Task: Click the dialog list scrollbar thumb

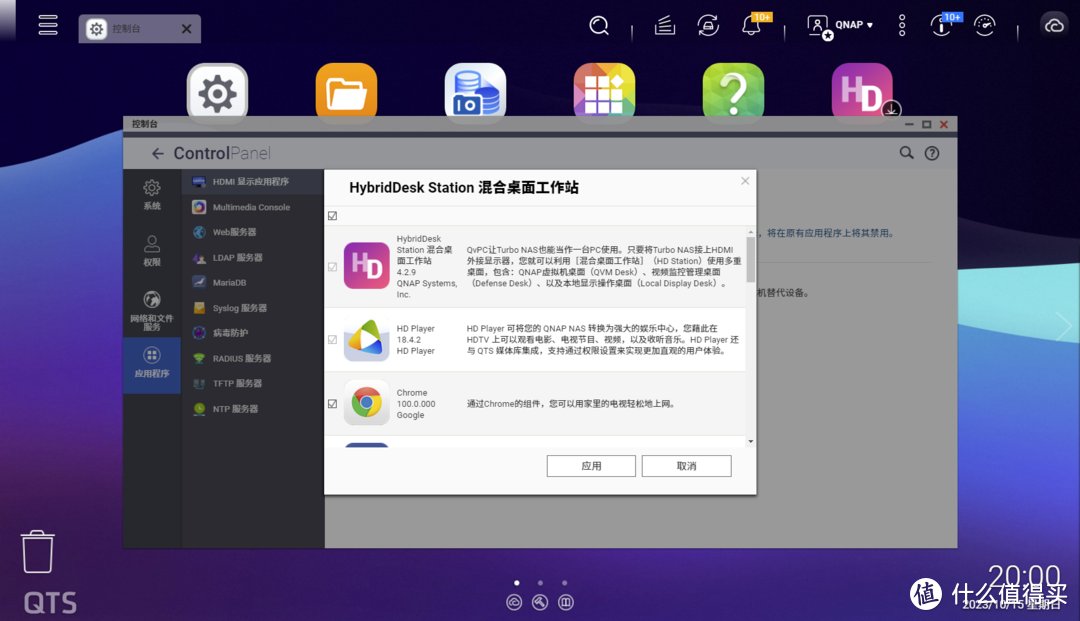Action: pos(750,260)
